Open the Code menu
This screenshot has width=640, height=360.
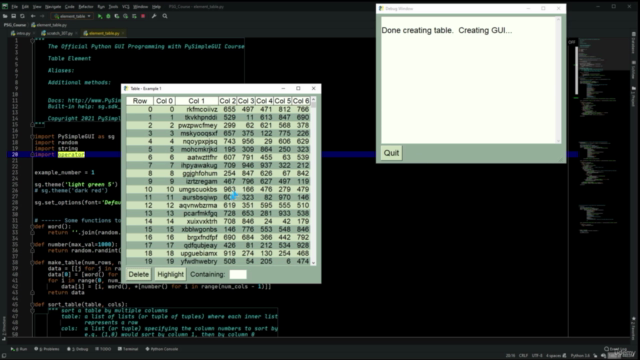69,7
